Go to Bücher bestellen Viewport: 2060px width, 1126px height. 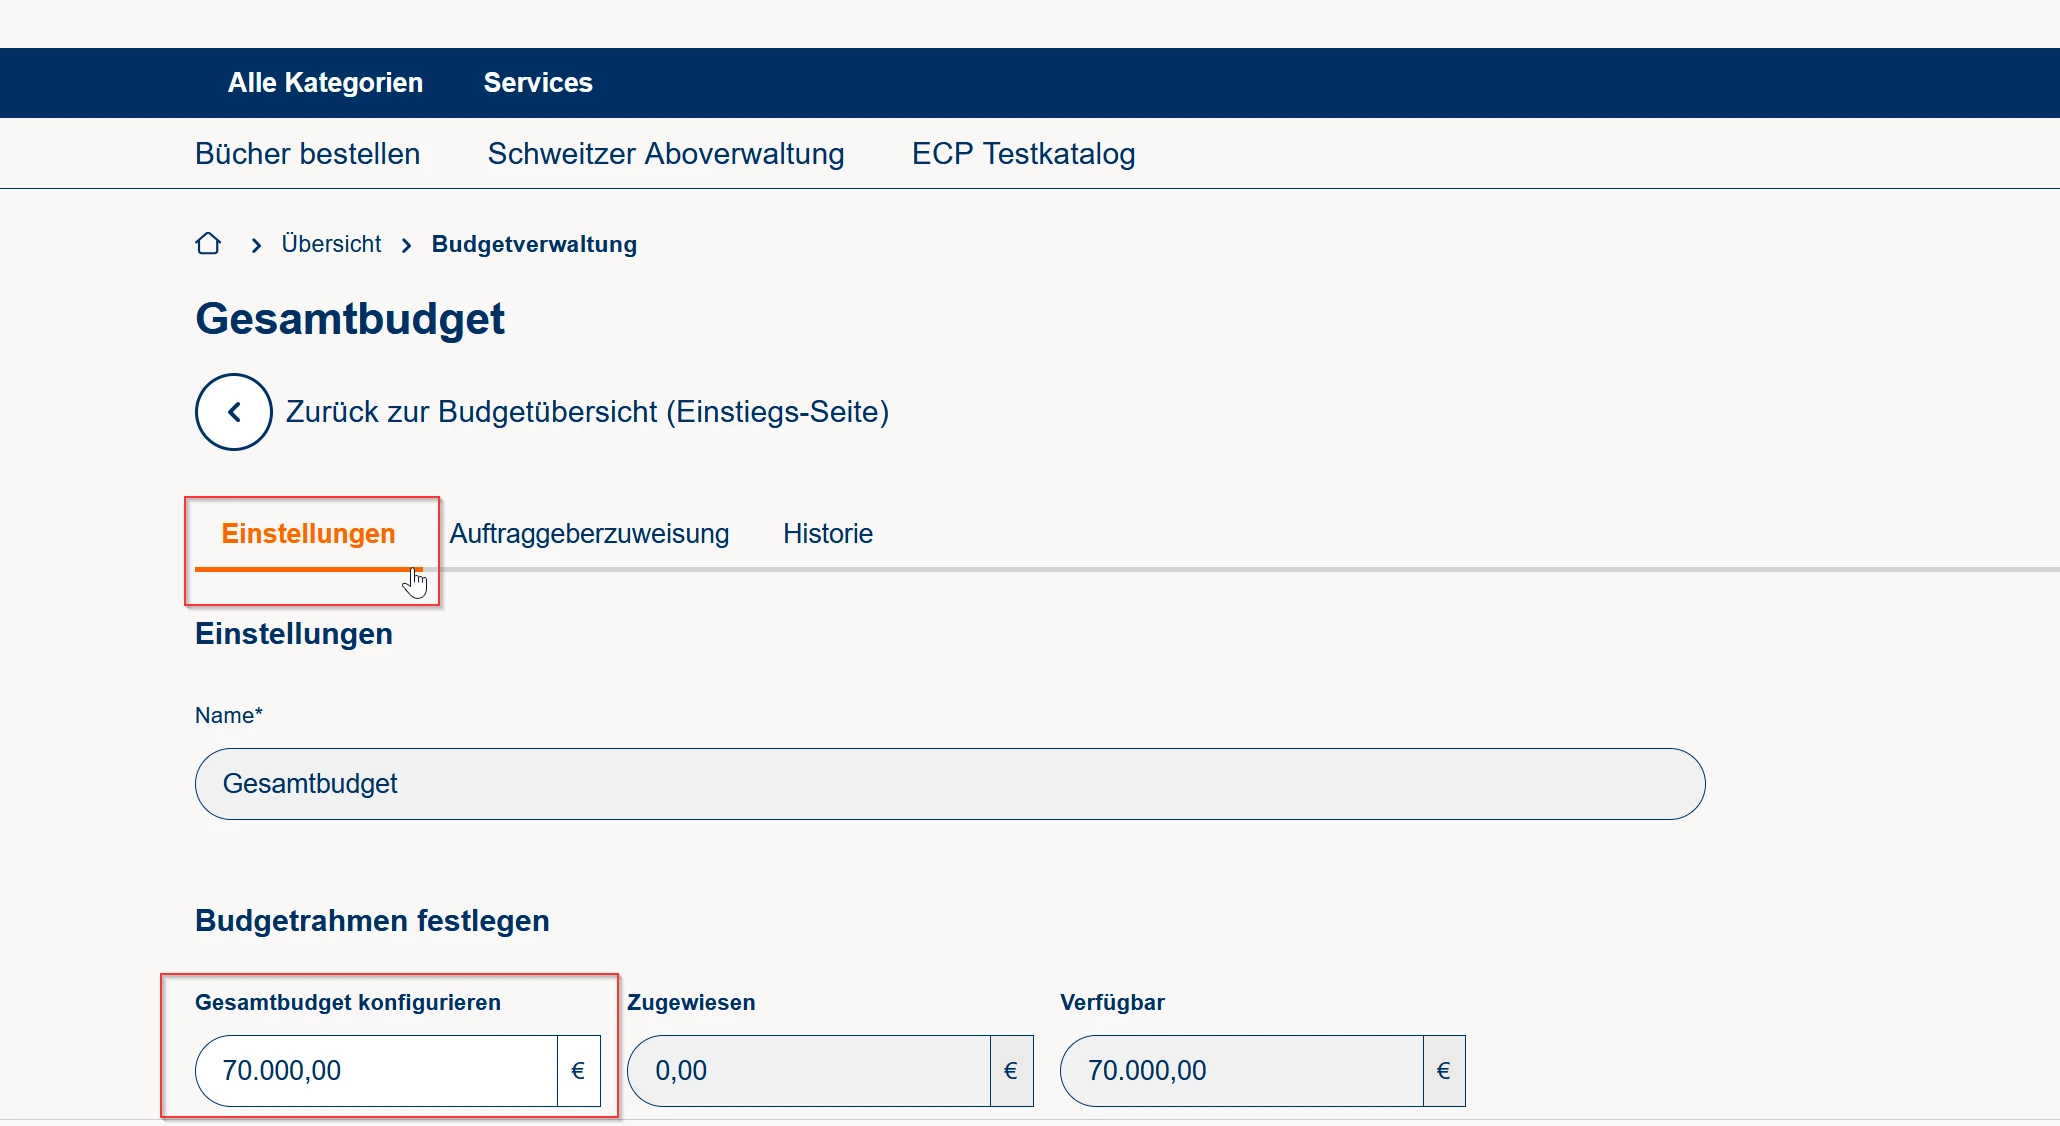coord(307,154)
